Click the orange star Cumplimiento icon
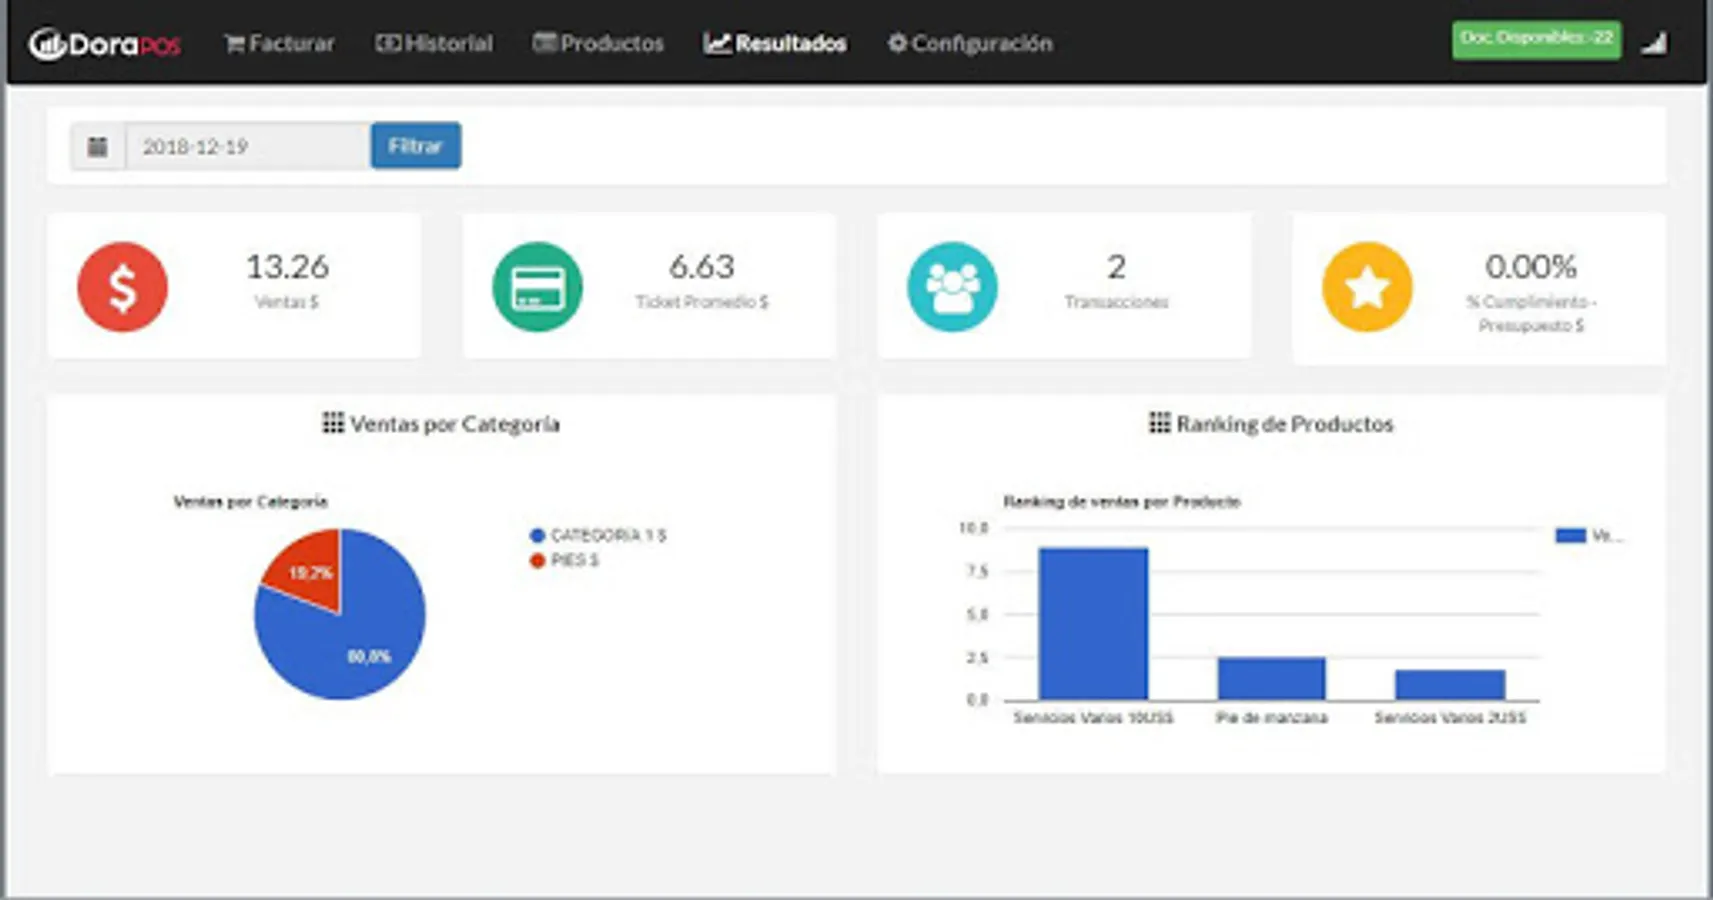This screenshot has width=1713, height=900. click(1367, 287)
